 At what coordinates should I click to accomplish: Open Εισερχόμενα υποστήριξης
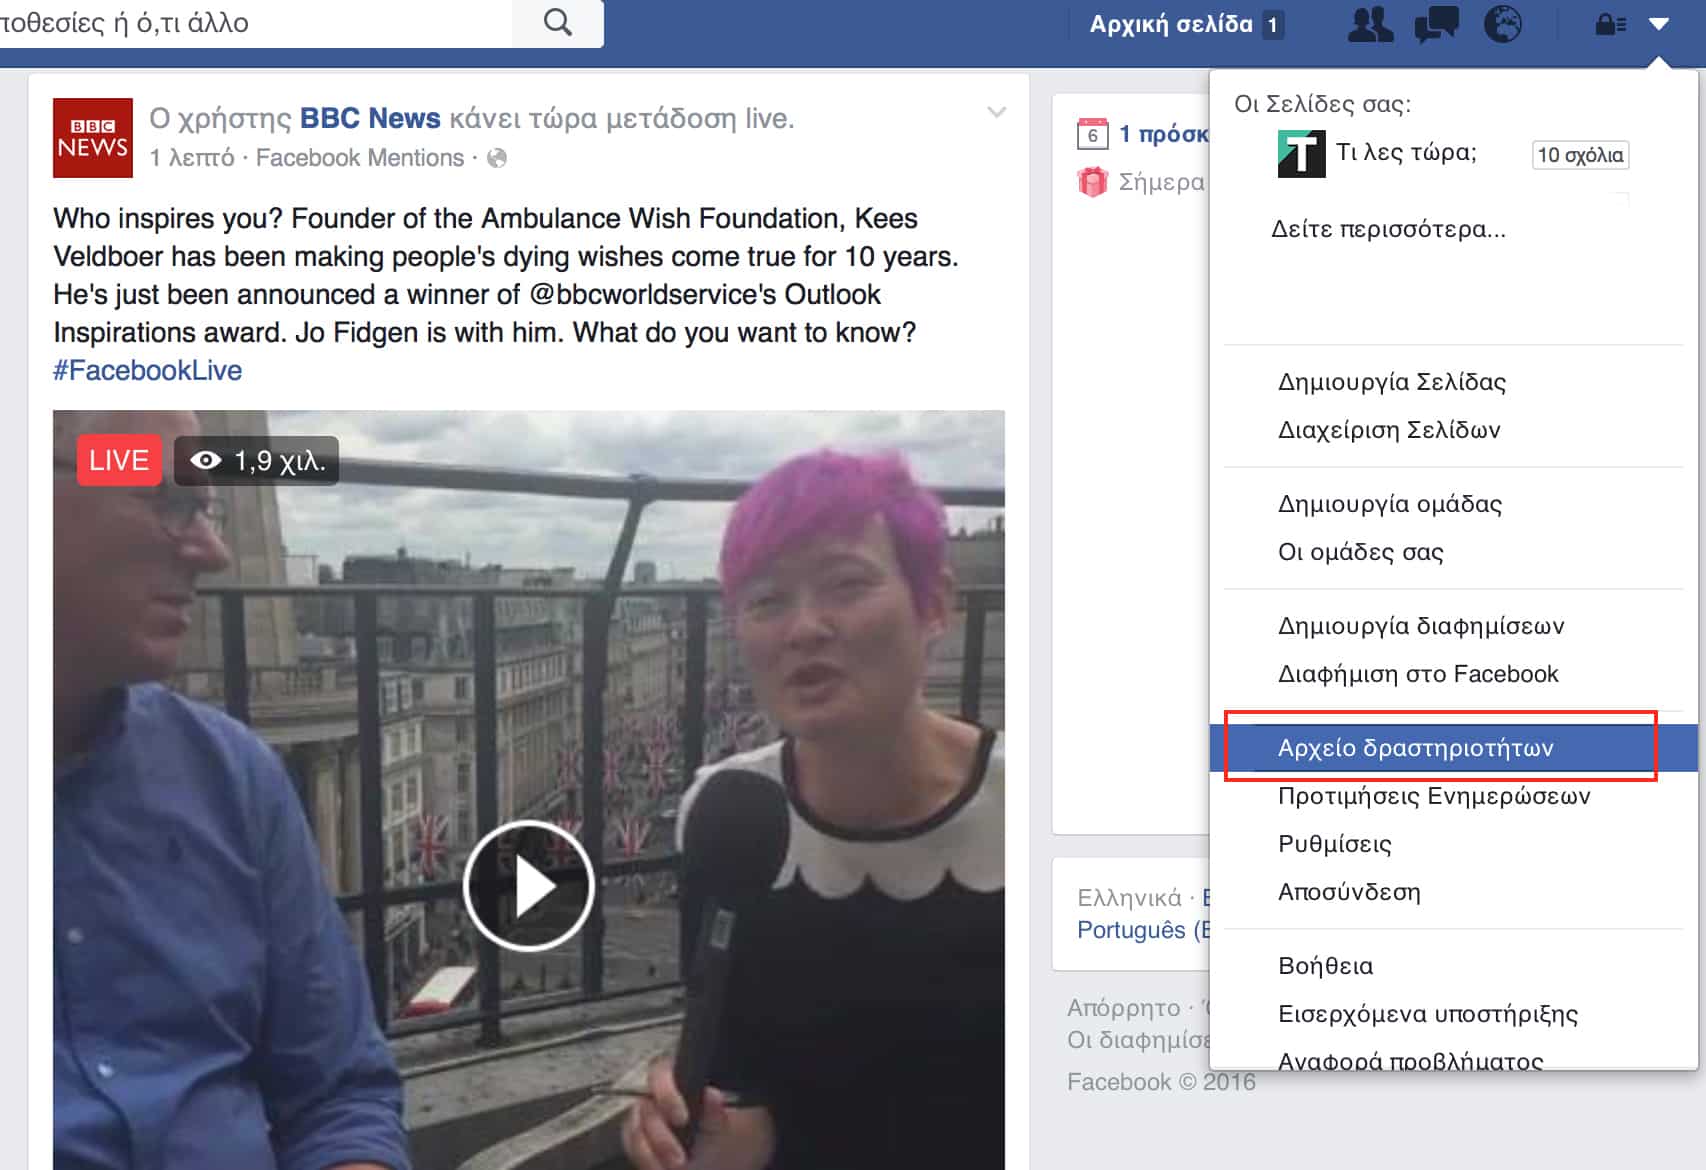pyautogui.click(x=1428, y=1014)
